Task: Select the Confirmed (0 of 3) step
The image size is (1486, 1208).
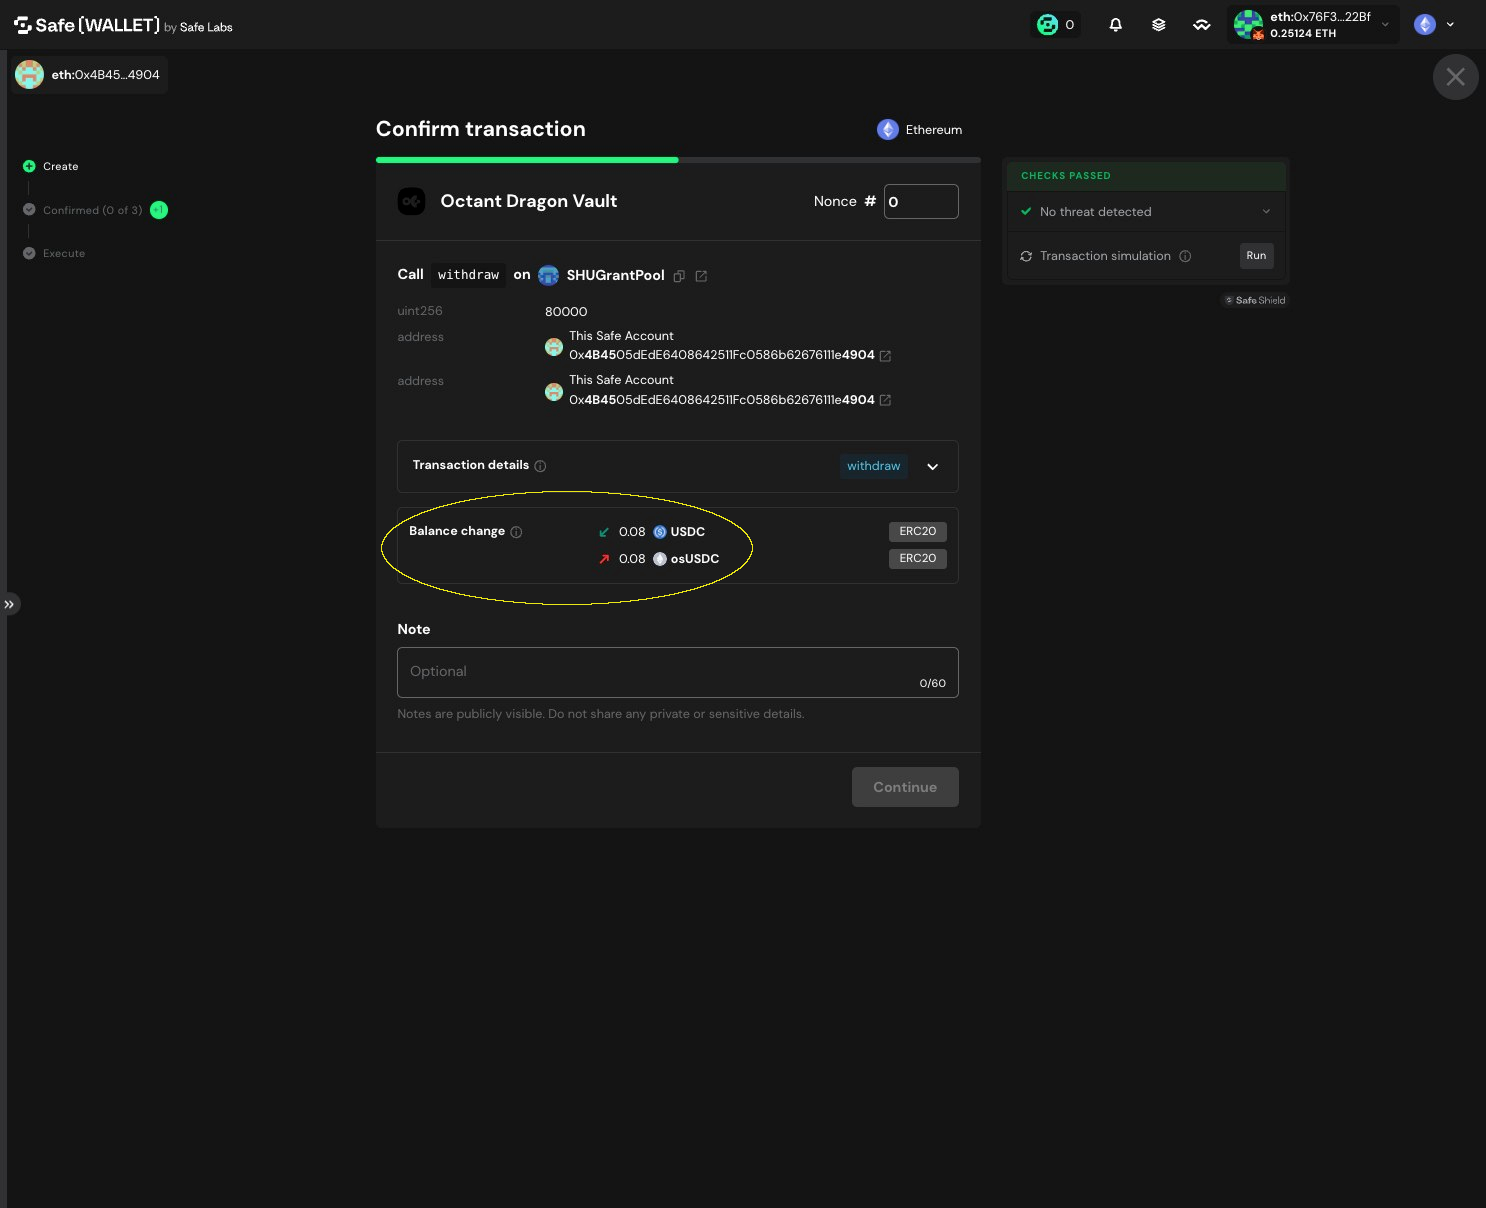Action: tap(92, 211)
